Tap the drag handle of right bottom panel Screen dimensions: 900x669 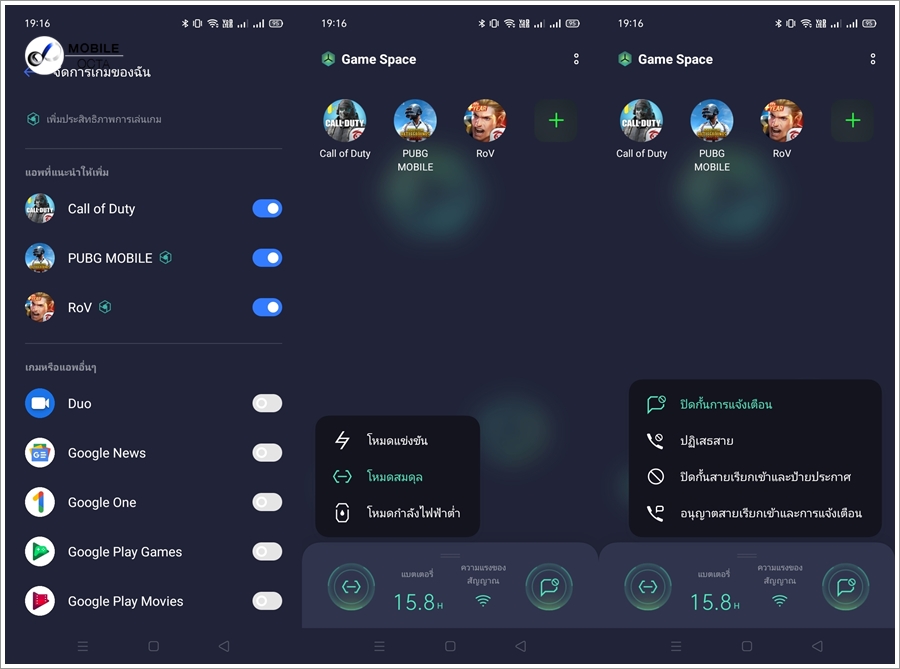[747, 555]
